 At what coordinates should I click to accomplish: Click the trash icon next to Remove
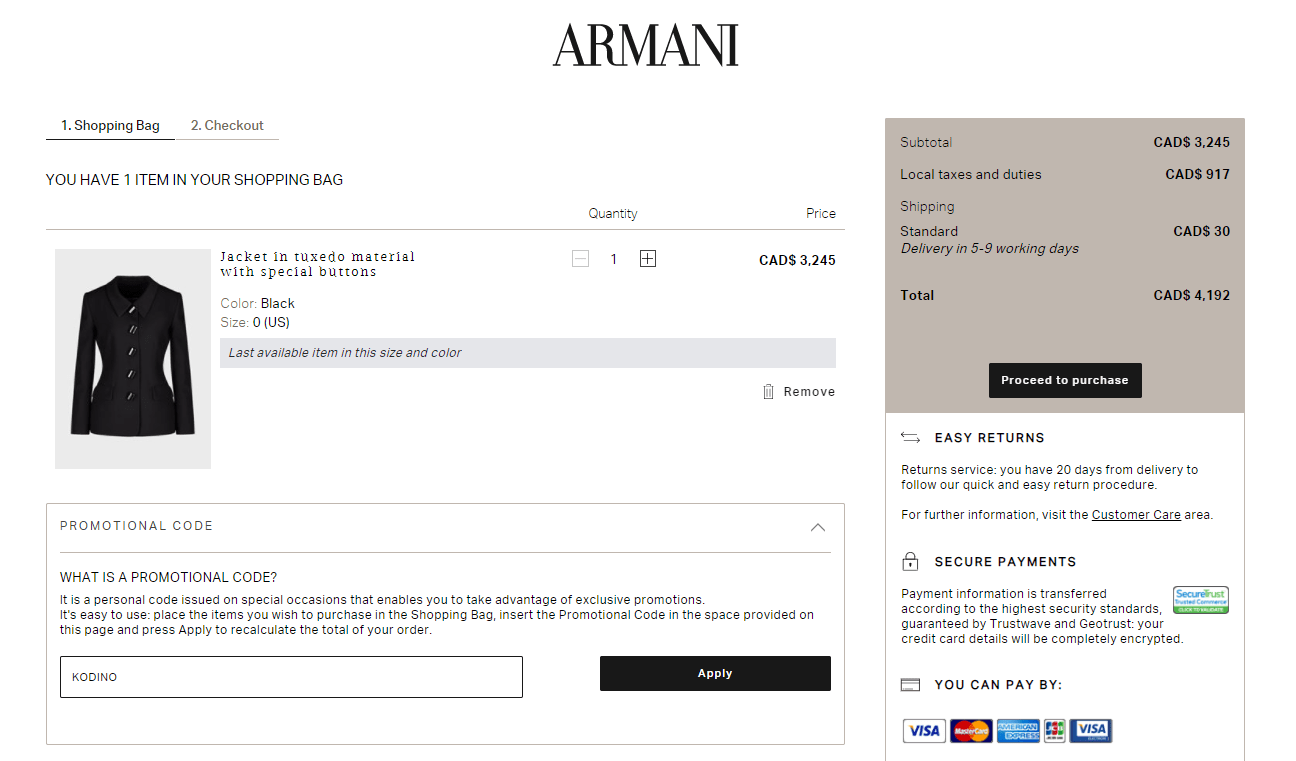click(x=769, y=391)
